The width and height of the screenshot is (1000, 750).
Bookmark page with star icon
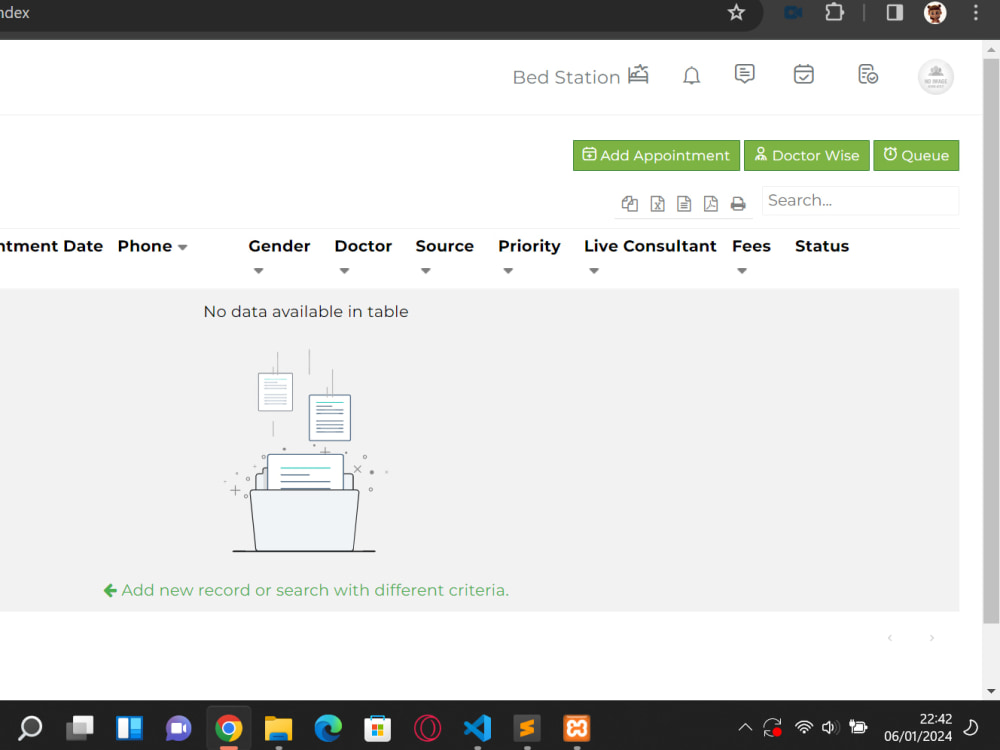coord(736,13)
